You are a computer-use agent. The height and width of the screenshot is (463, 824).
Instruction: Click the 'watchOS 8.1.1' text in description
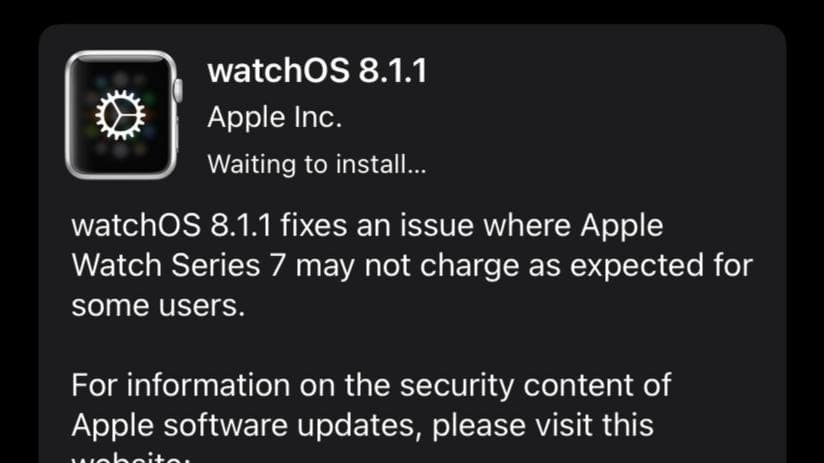171,226
